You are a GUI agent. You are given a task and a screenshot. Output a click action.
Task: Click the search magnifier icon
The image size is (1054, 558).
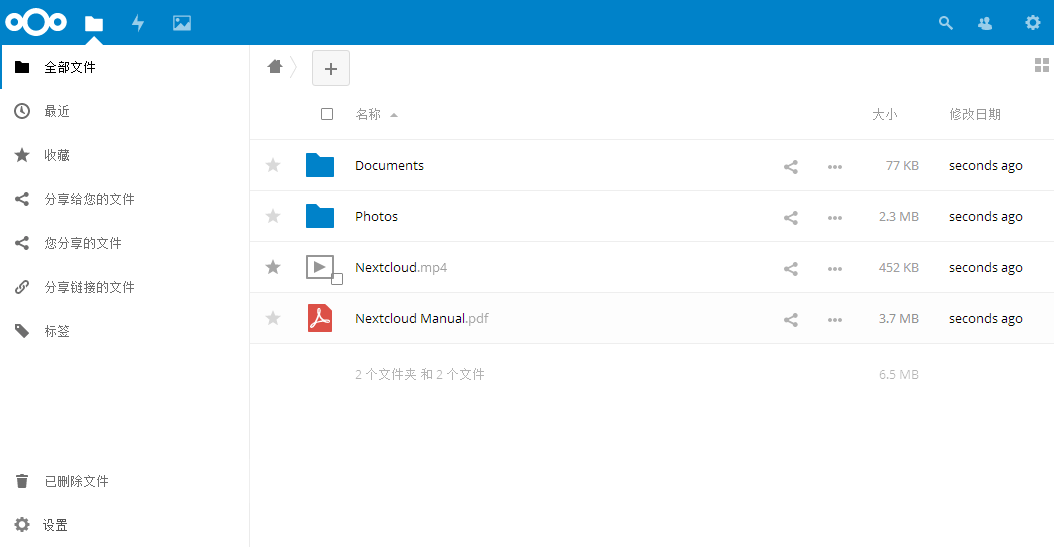[946, 23]
